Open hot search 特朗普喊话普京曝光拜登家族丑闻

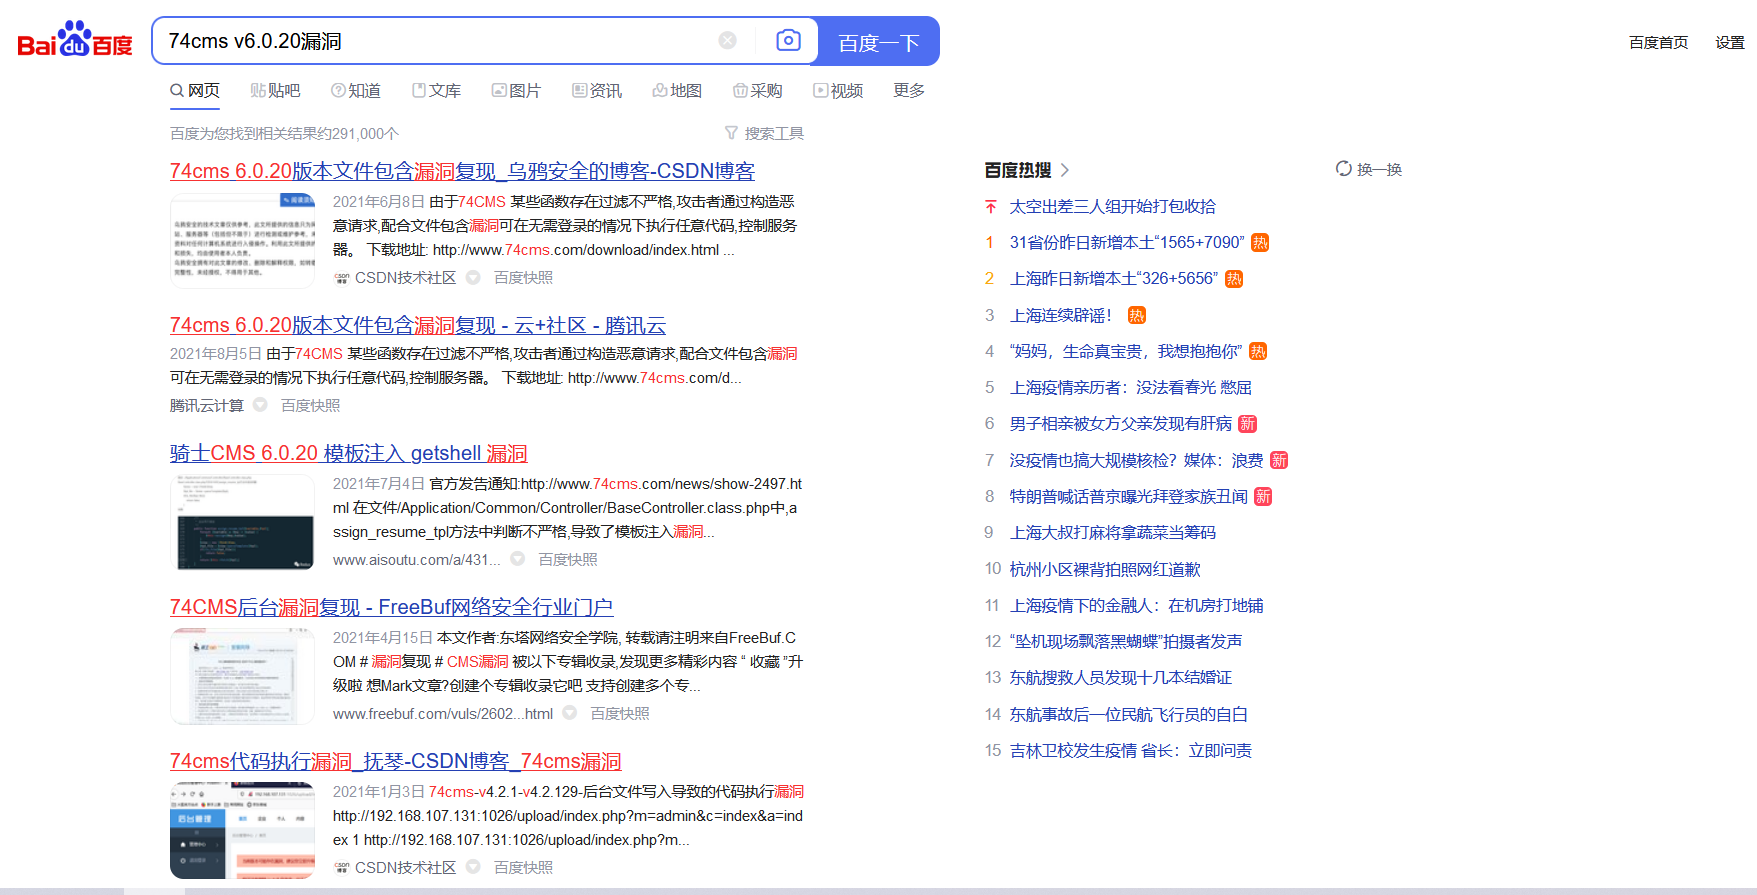(1128, 497)
